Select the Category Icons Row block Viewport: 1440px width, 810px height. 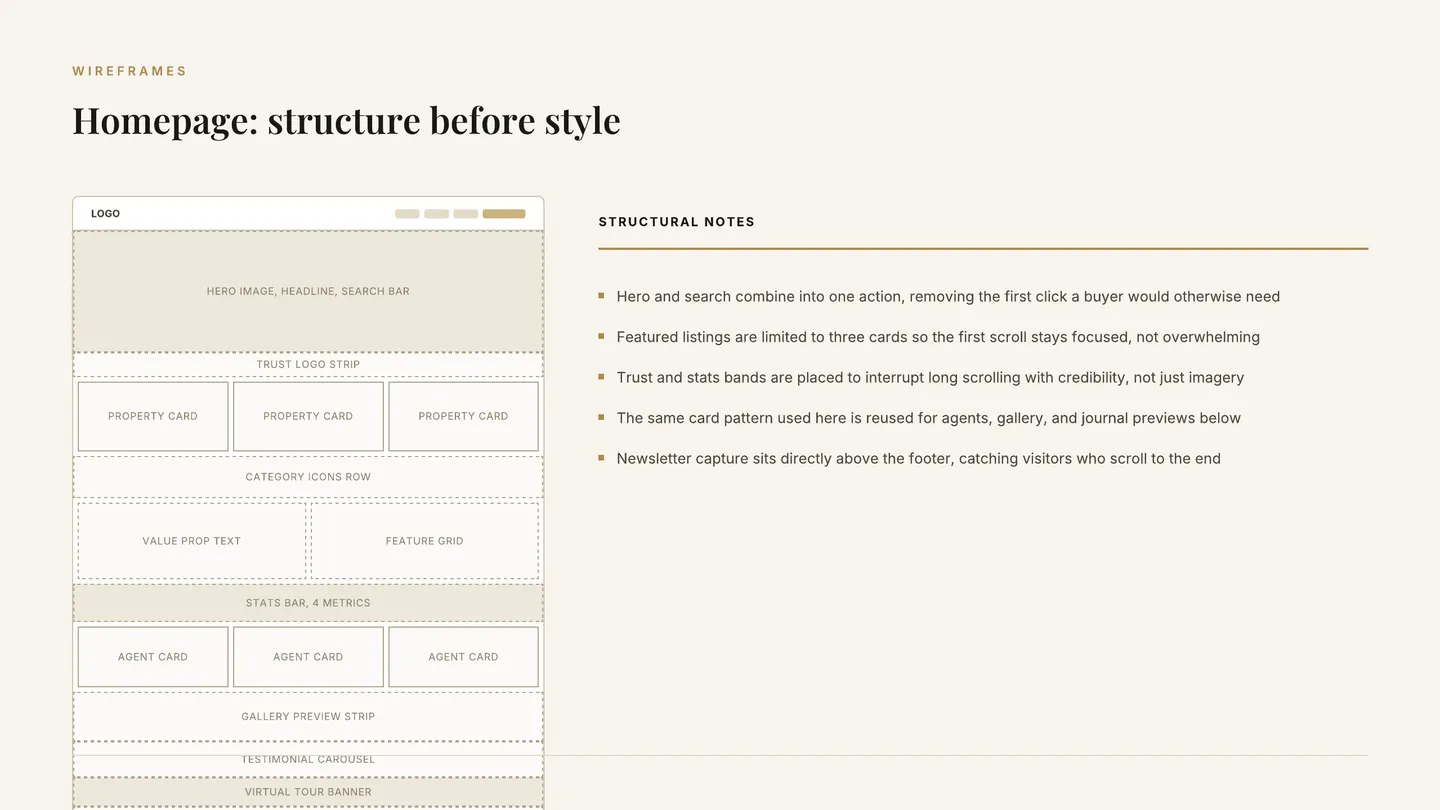click(x=308, y=477)
